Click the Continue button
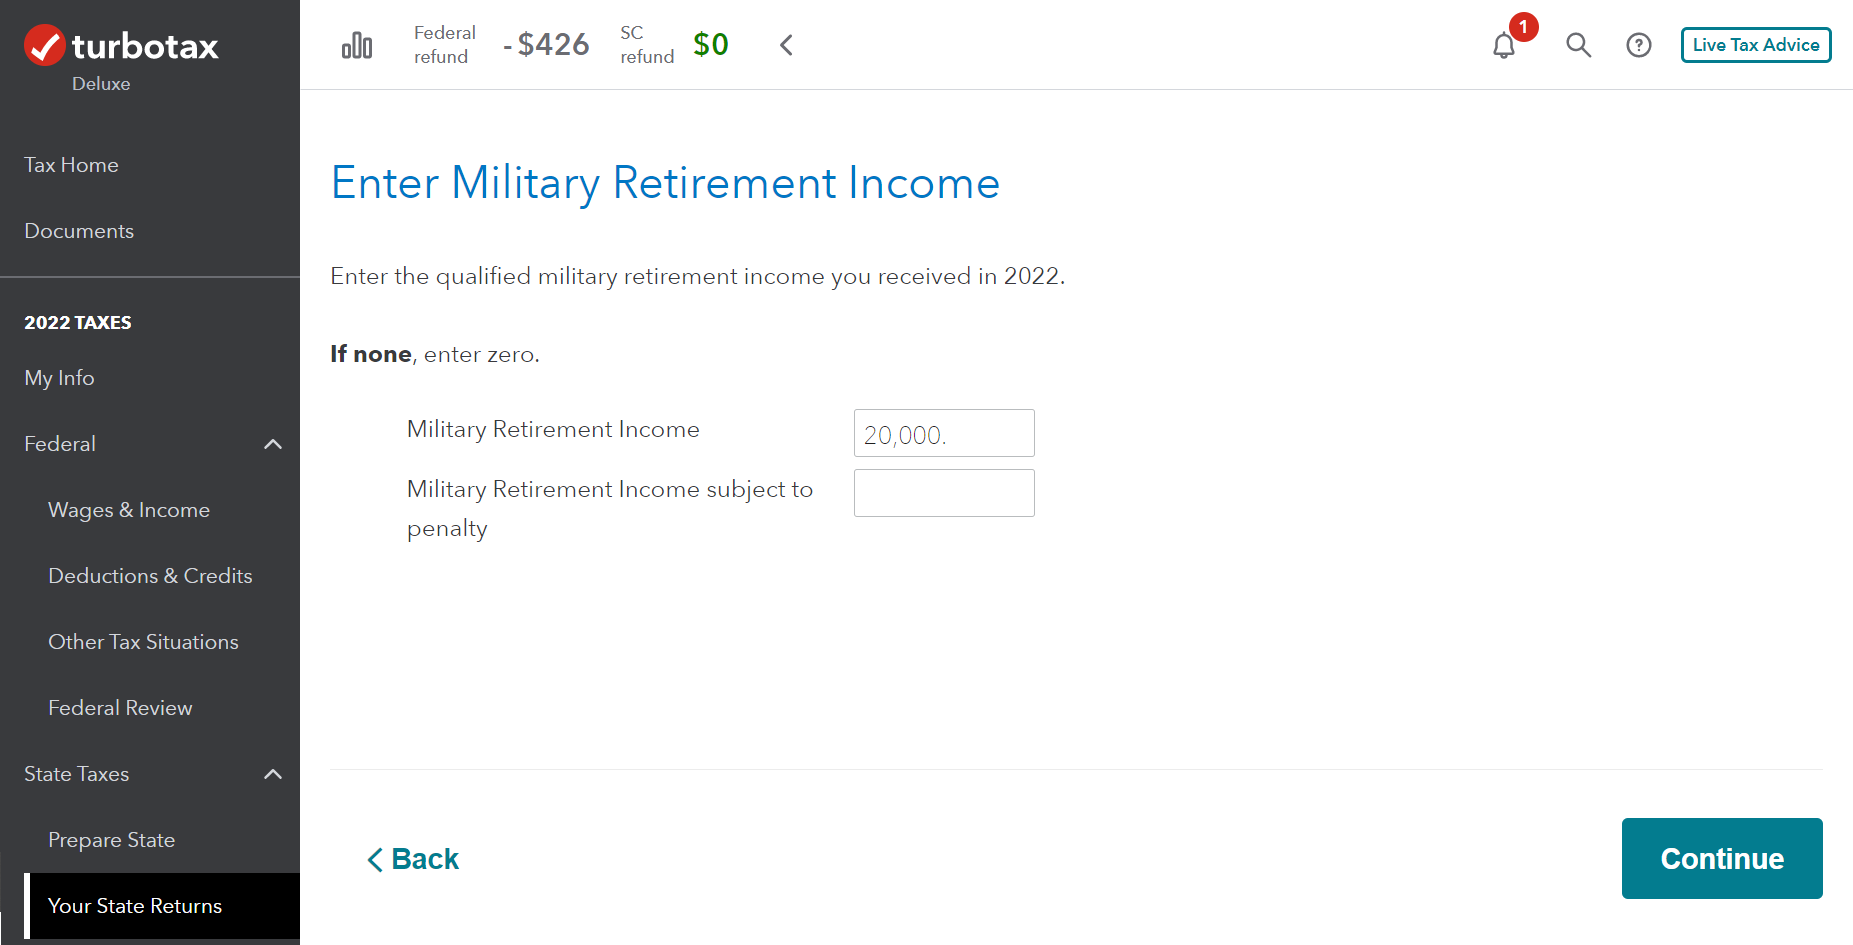Image resolution: width=1853 pixels, height=945 pixels. click(x=1722, y=858)
